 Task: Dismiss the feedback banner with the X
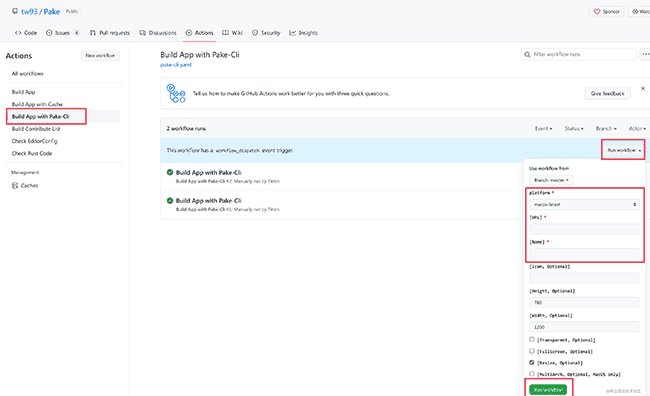coord(643,88)
